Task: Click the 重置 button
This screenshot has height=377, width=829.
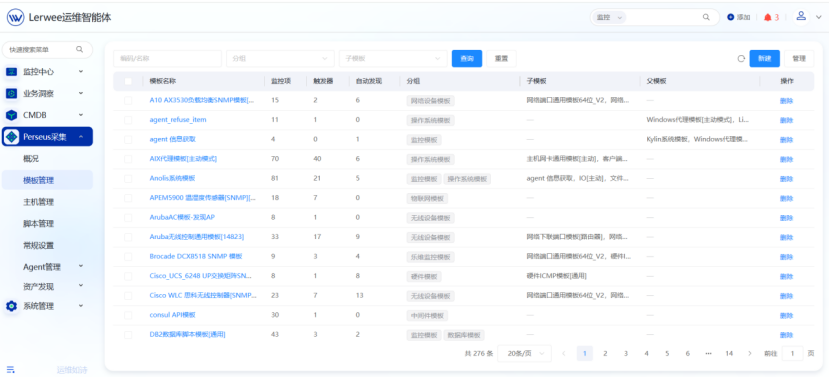Action: coord(501,59)
